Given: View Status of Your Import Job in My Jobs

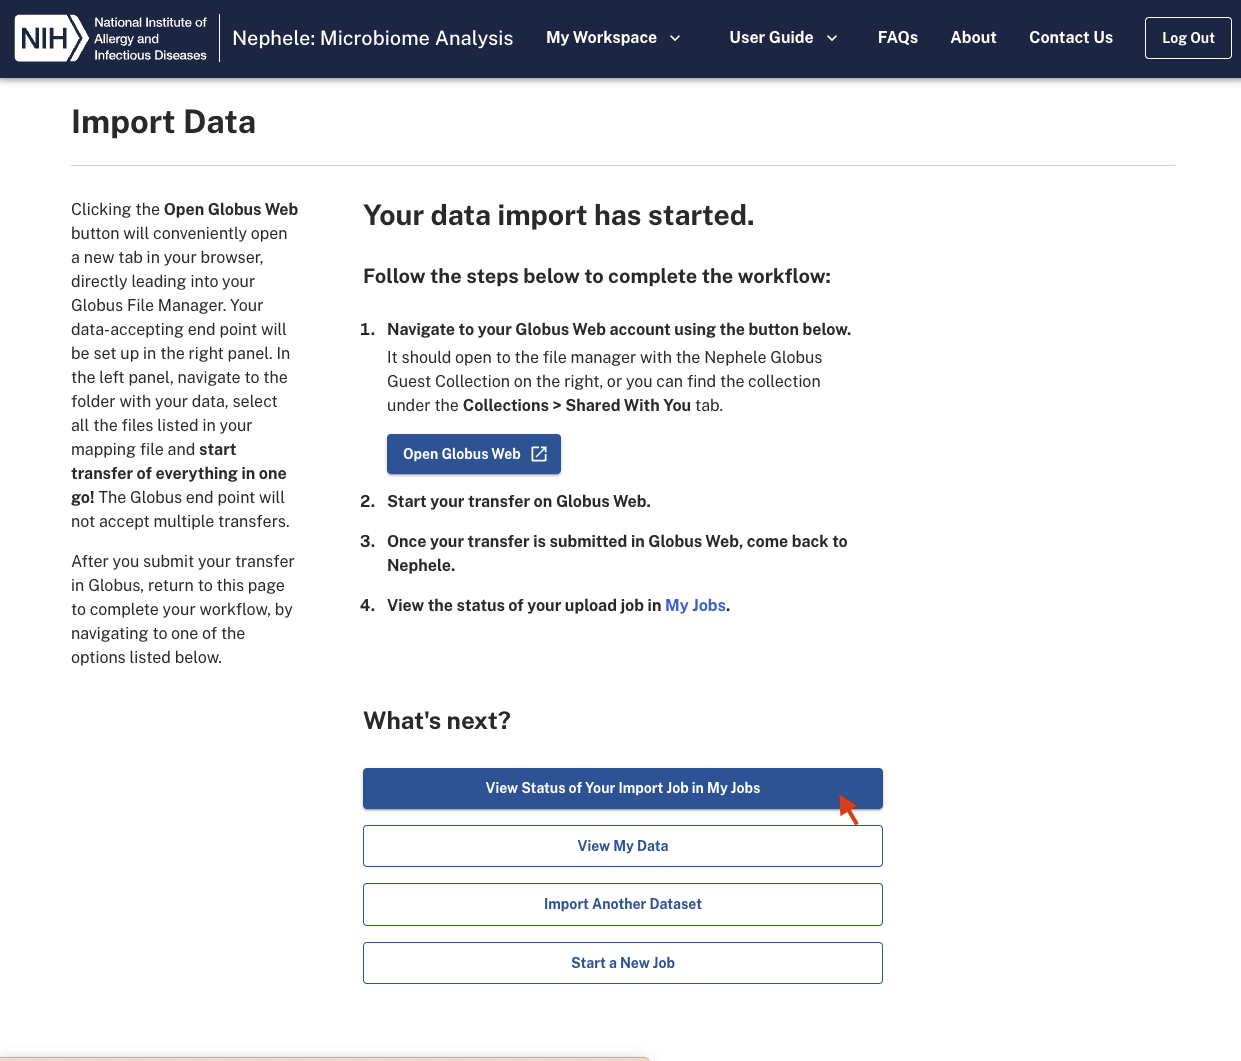Looking at the screenshot, I should (622, 788).
